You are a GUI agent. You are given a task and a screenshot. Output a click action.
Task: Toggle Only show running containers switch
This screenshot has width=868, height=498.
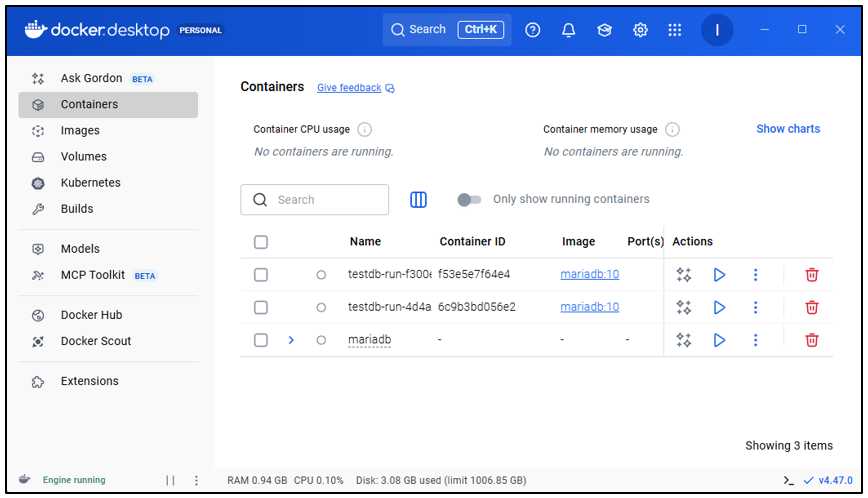tap(469, 200)
